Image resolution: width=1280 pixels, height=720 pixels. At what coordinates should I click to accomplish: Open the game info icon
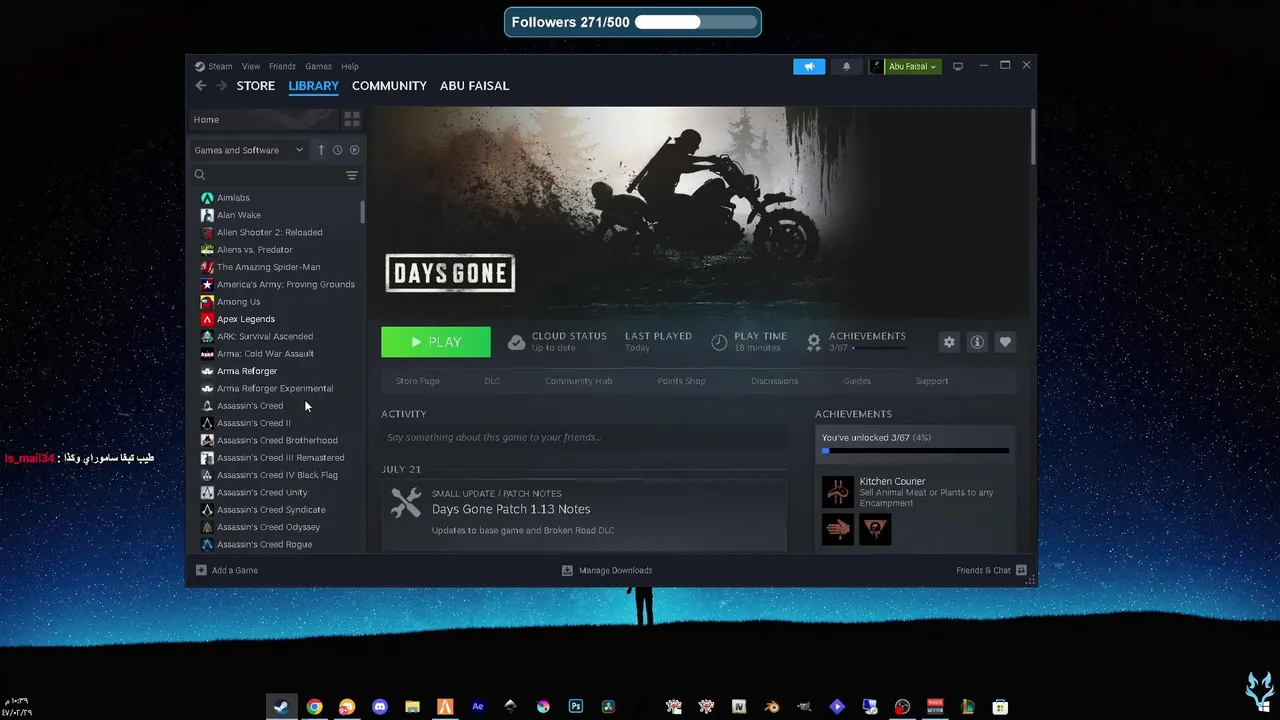[x=977, y=342]
